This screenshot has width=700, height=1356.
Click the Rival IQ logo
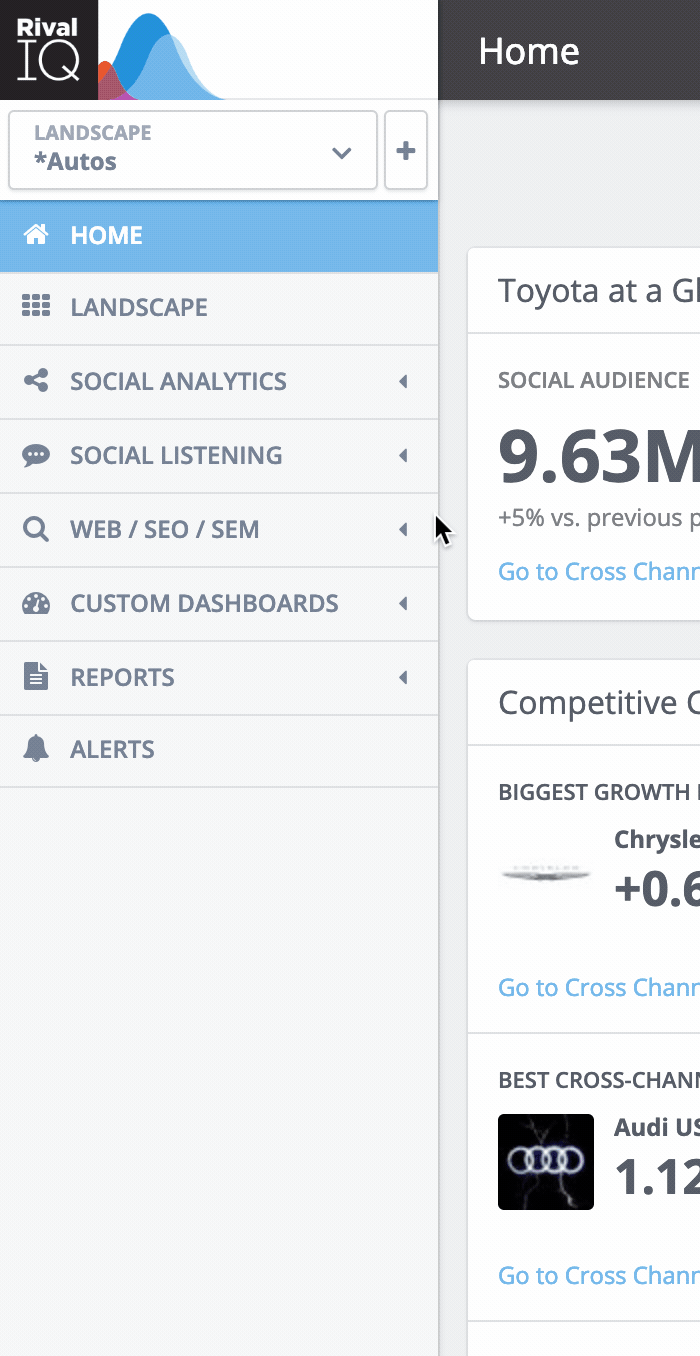pyautogui.click(x=49, y=50)
